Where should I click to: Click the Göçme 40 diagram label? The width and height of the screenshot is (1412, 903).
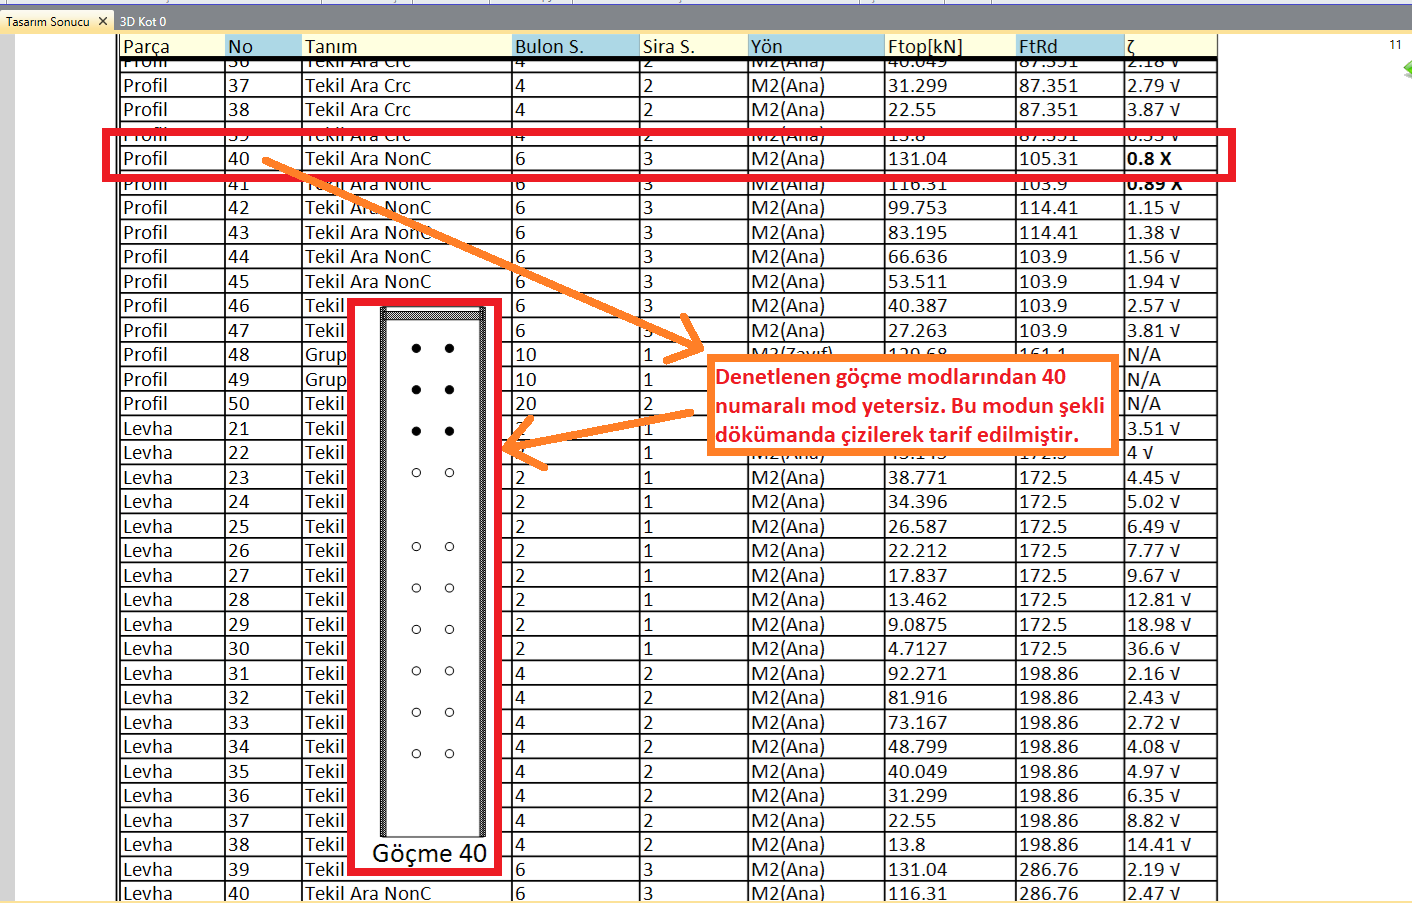click(x=429, y=853)
